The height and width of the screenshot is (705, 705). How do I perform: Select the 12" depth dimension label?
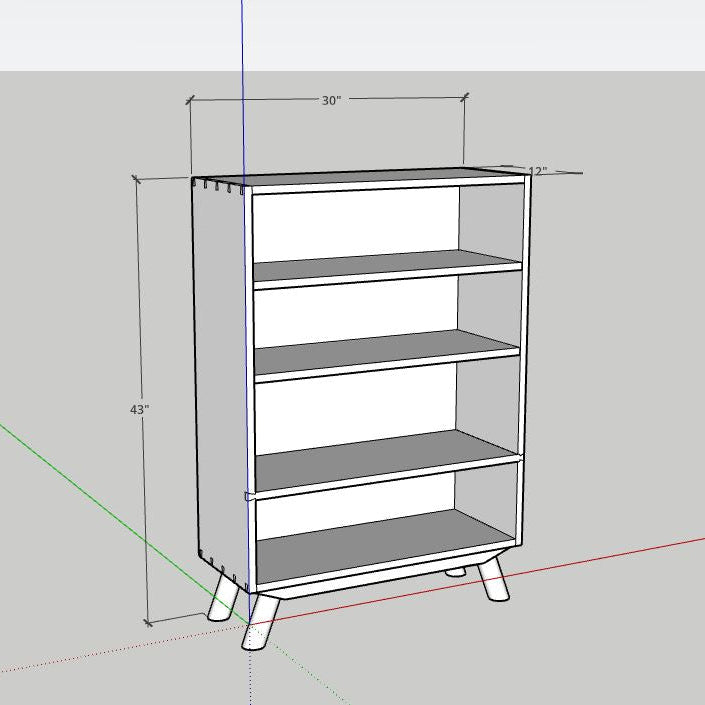537,171
